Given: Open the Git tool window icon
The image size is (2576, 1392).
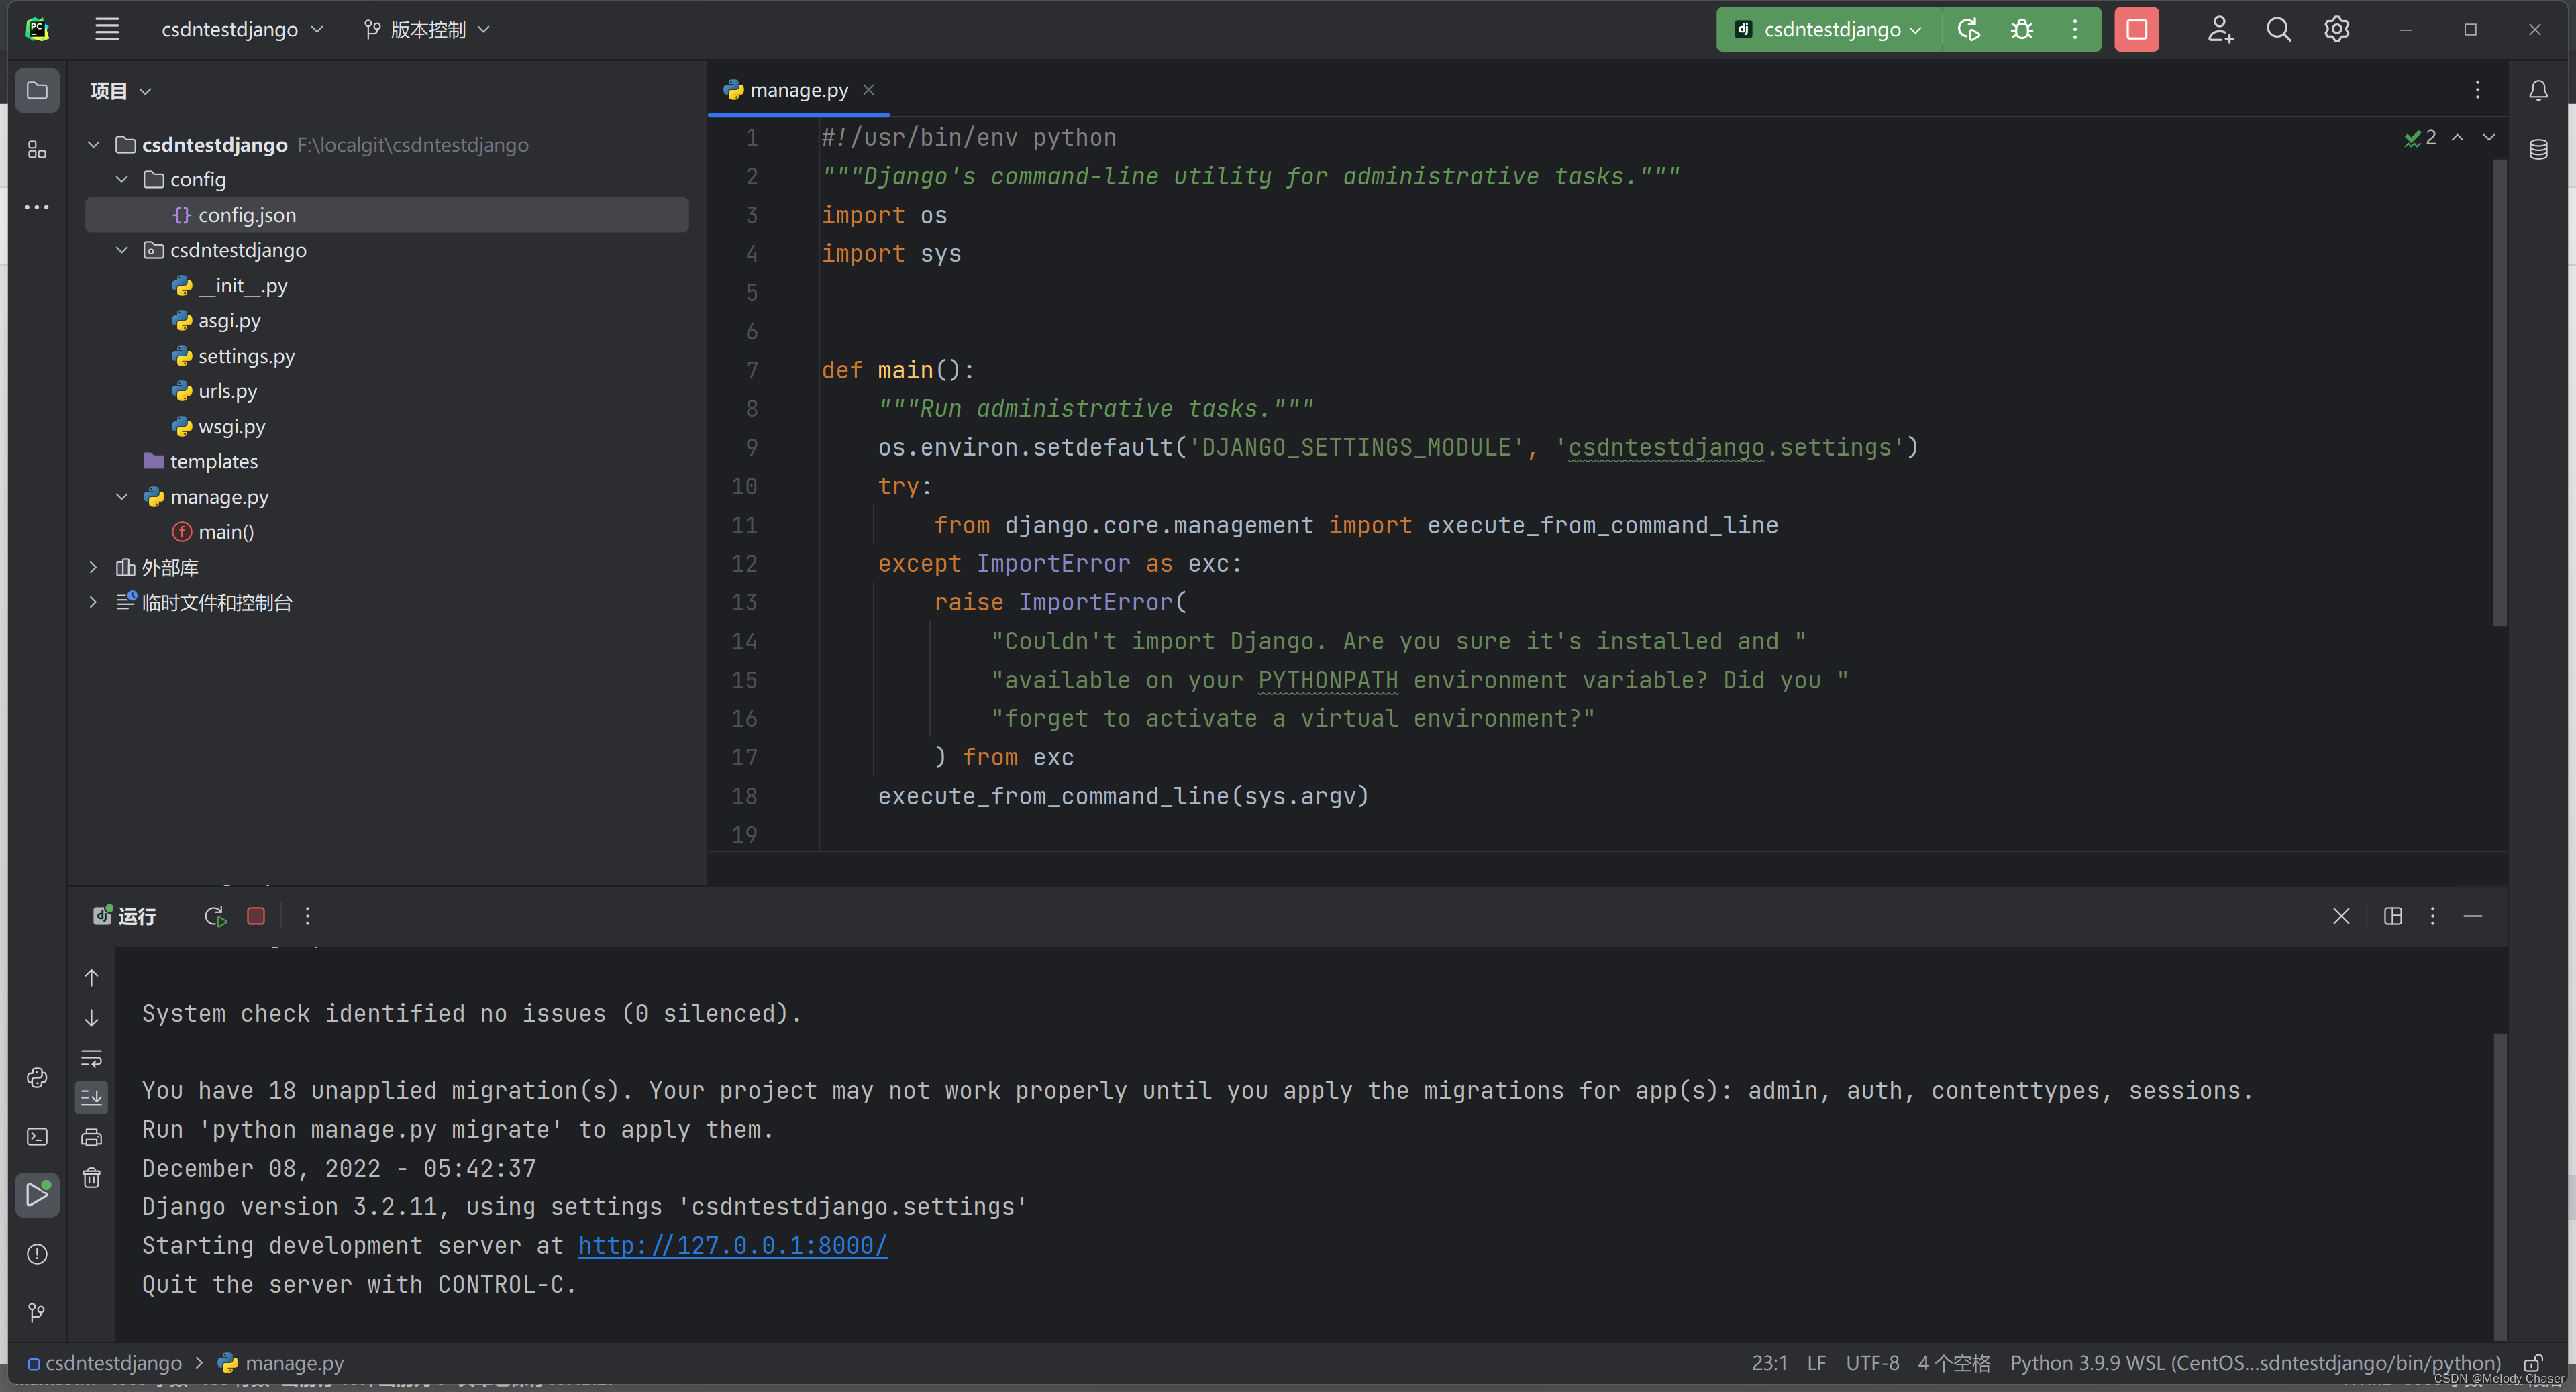Looking at the screenshot, I should (37, 1312).
